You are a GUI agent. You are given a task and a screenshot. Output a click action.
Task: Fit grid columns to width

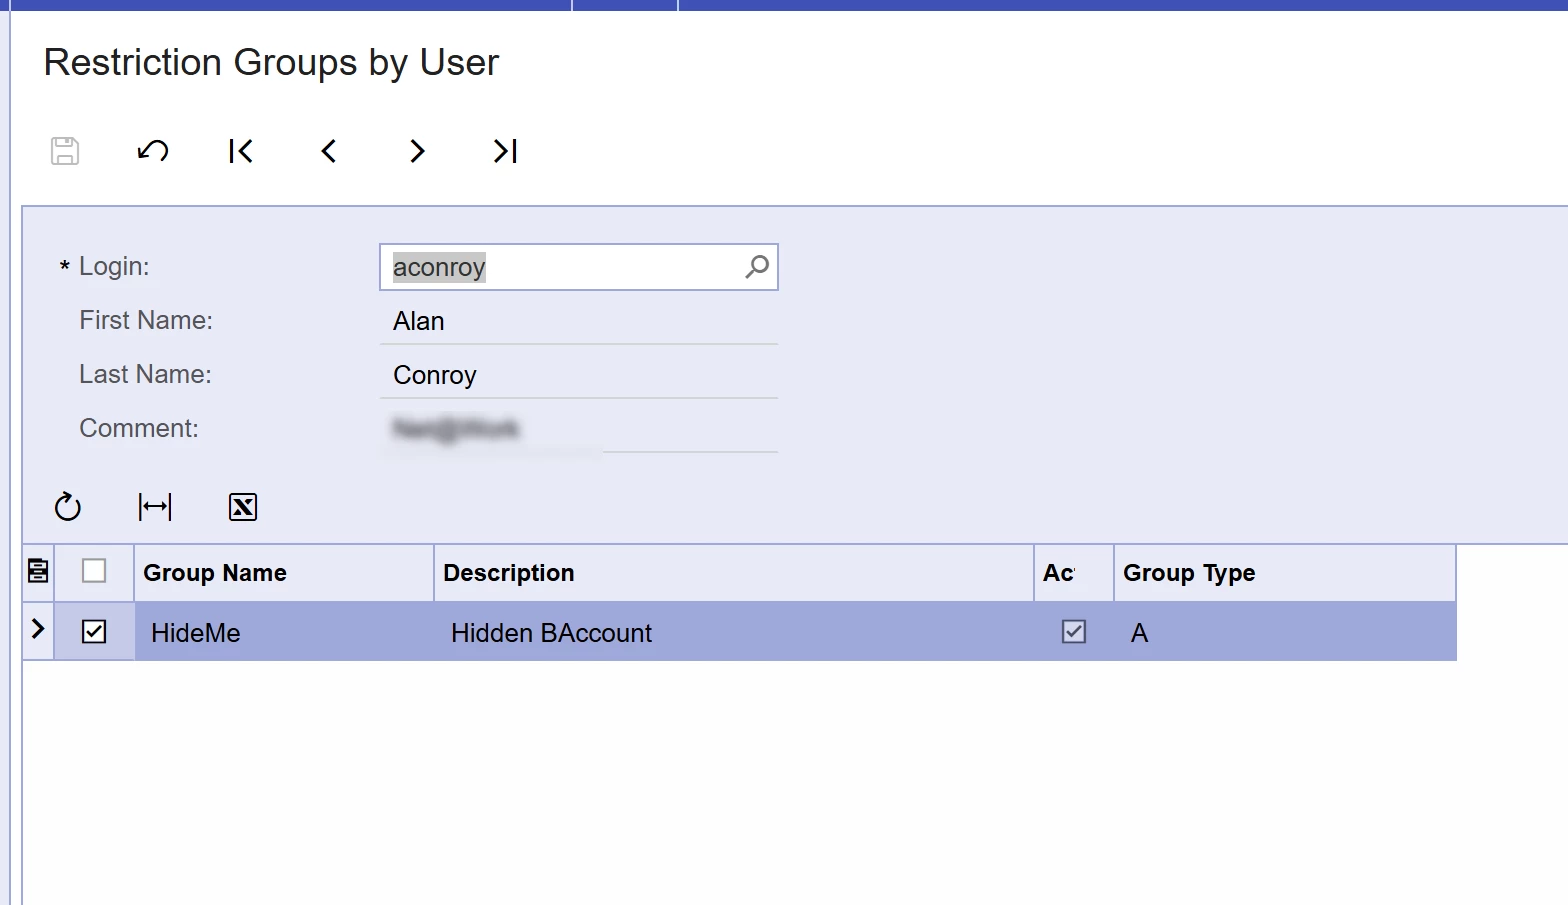[x=155, y=507]
